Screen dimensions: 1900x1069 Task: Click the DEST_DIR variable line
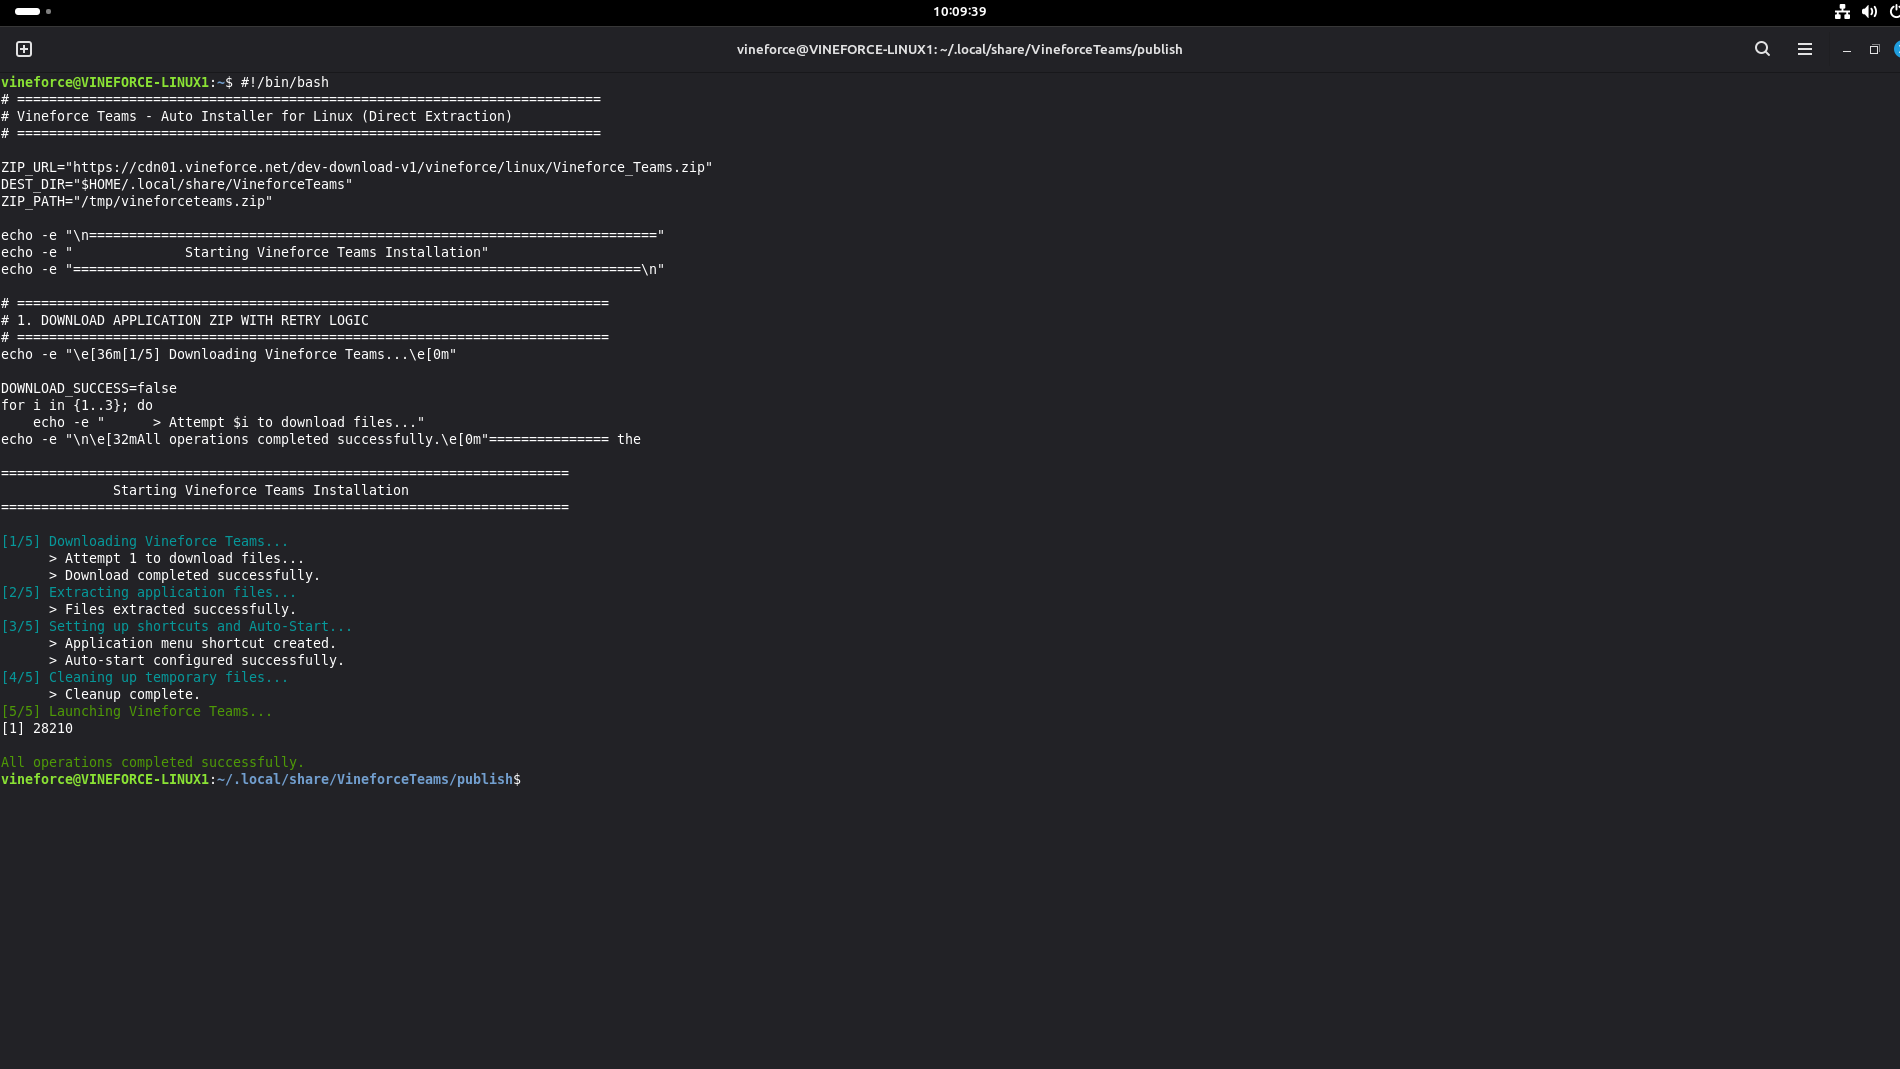coord(177,184)
